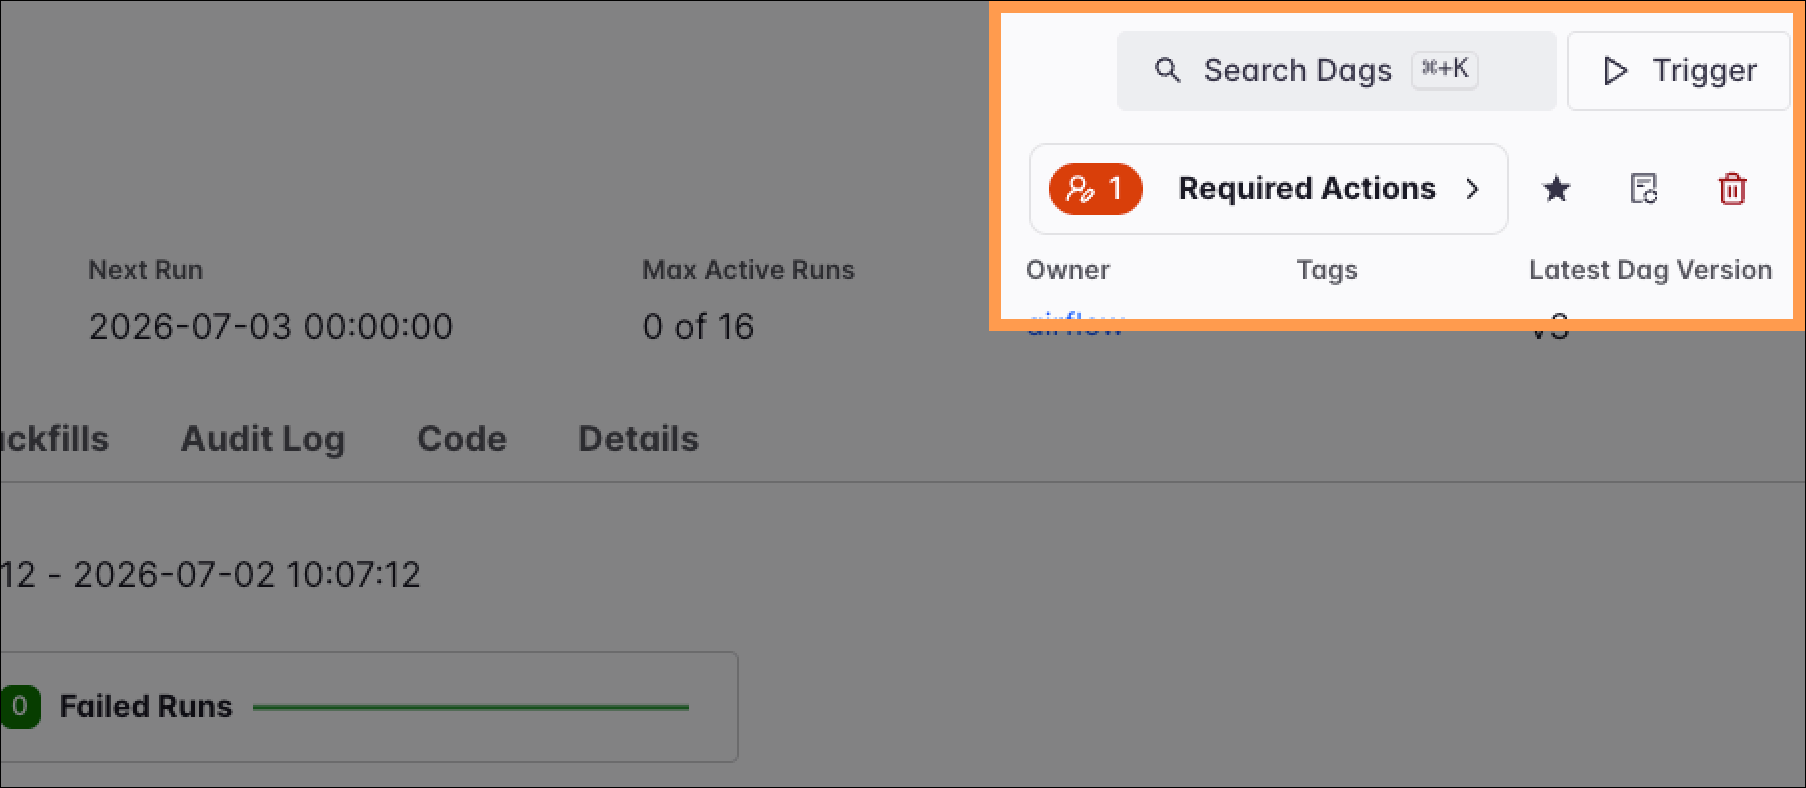Viewport: 1806px width, 788px height.
Task: Click the Next Run date value
Action: (271, 327)
